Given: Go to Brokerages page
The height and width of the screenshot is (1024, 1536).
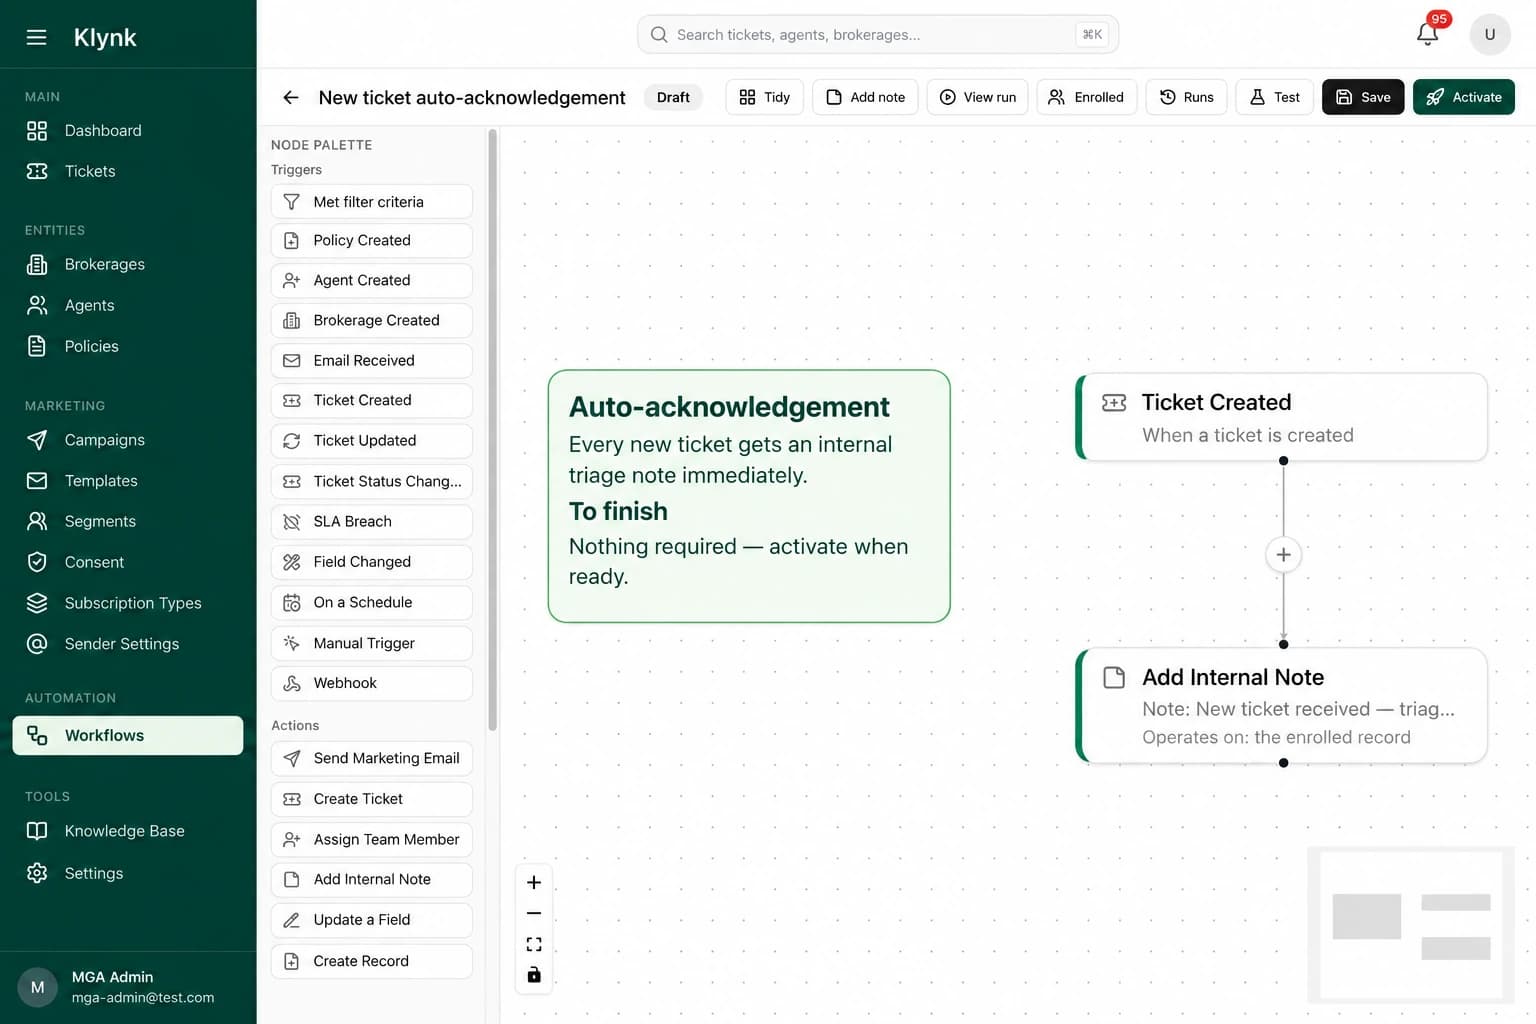Looking at the screenshot, I should click(128, 264).
